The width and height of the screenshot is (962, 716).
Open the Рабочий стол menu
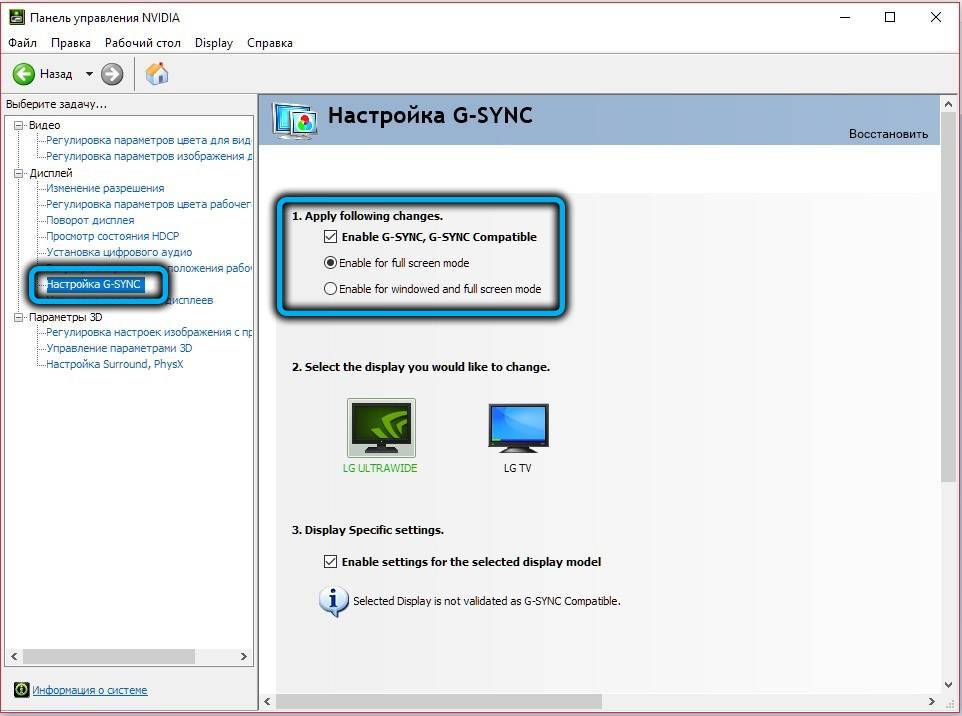click(x=143, y=43)
